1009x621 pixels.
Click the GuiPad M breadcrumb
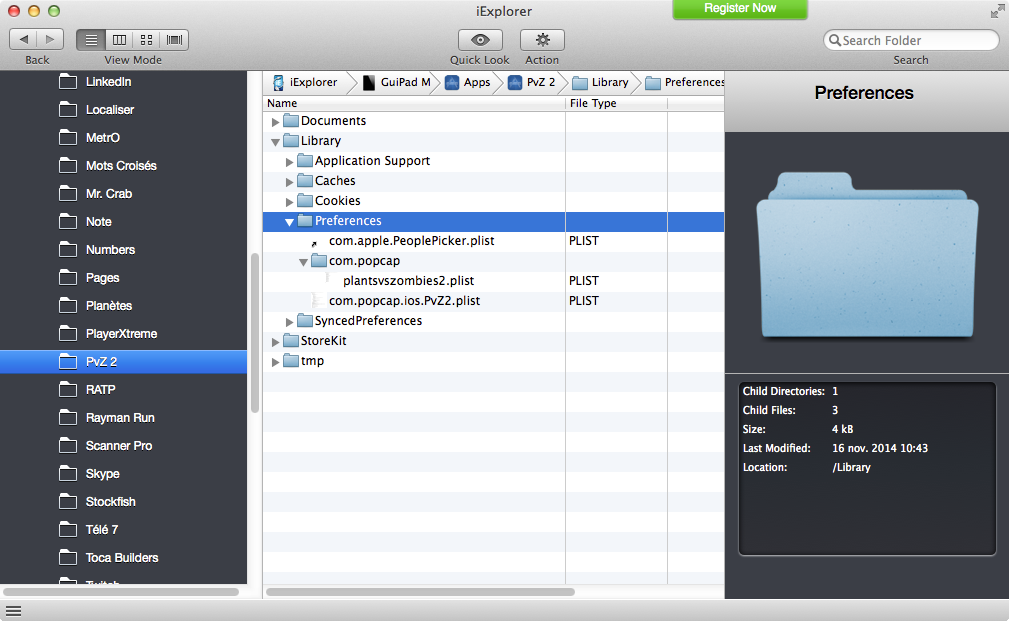396,82
